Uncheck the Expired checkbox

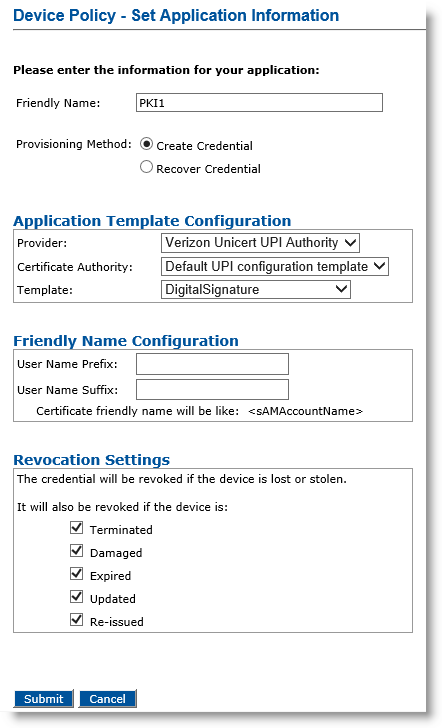tap(77, 573)
